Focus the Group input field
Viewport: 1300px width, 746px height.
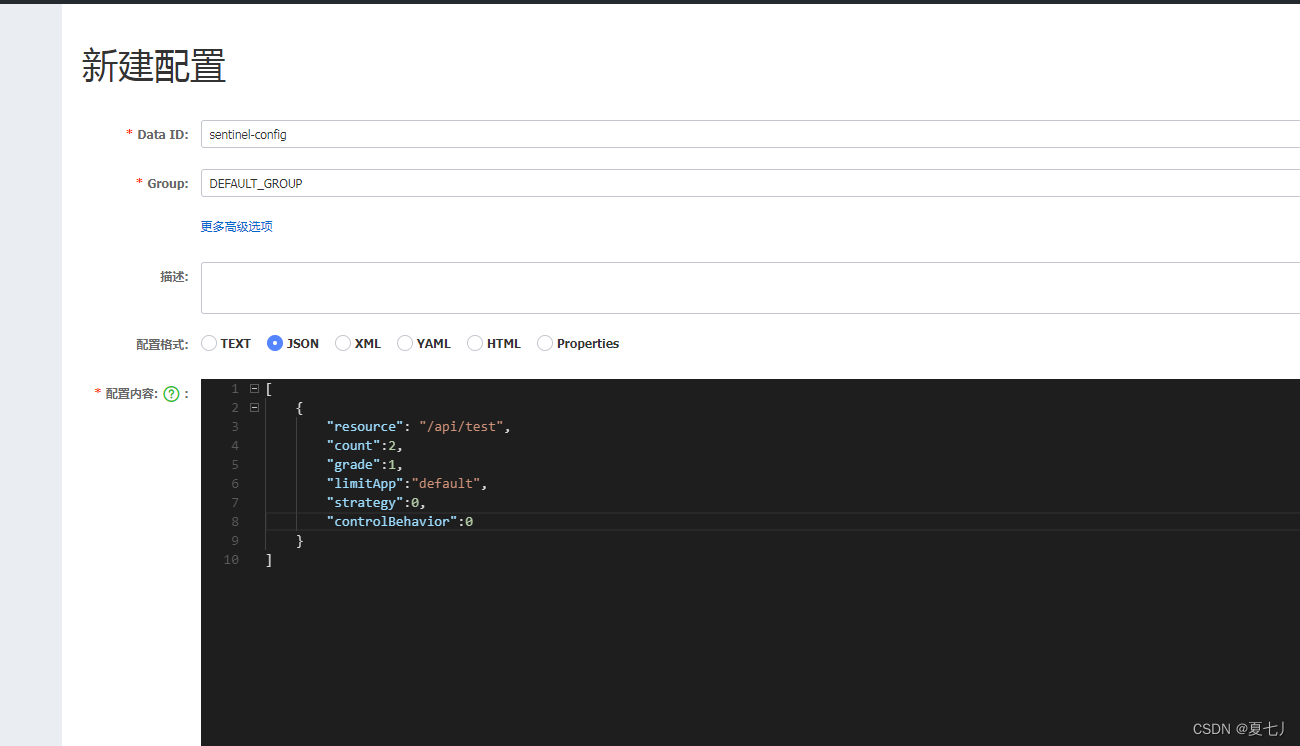click(750, 183)
